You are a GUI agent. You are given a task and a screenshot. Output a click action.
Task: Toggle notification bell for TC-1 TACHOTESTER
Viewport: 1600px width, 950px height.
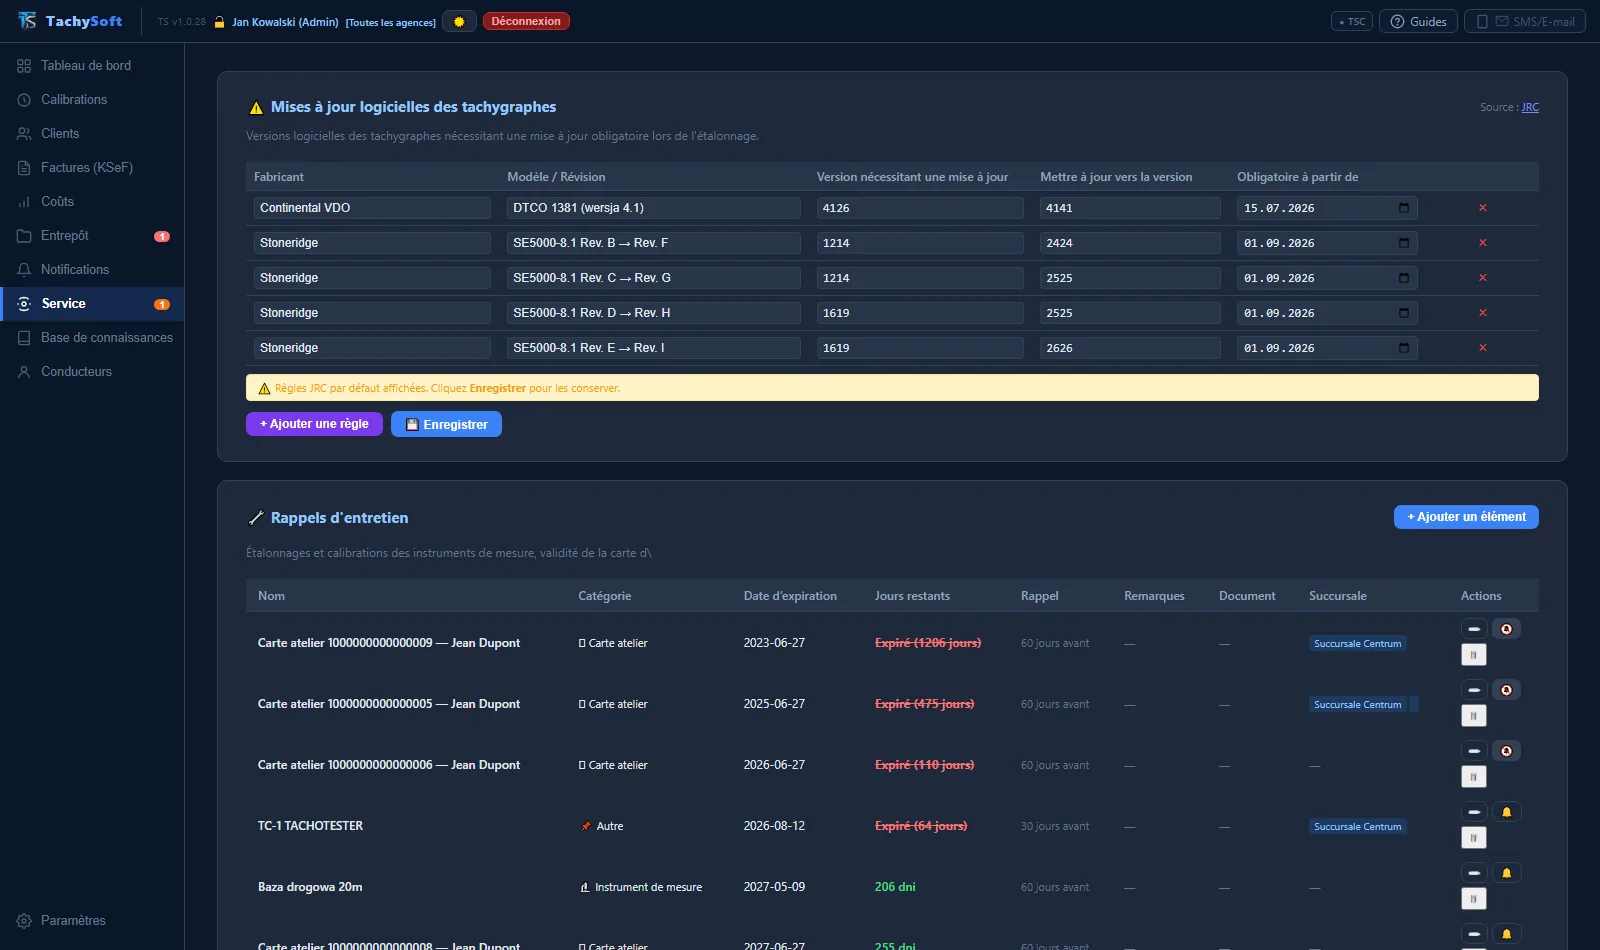click(1506, 812)
